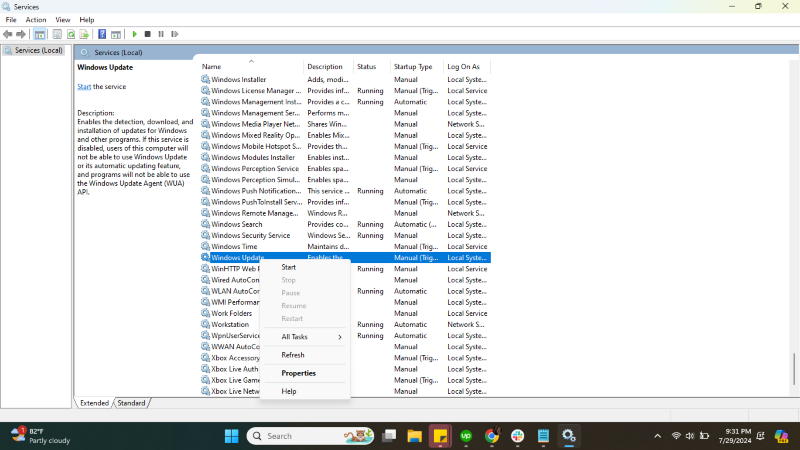Open the Upwork app from the taskbar
The image size is (800, 450).
(466, 436)
